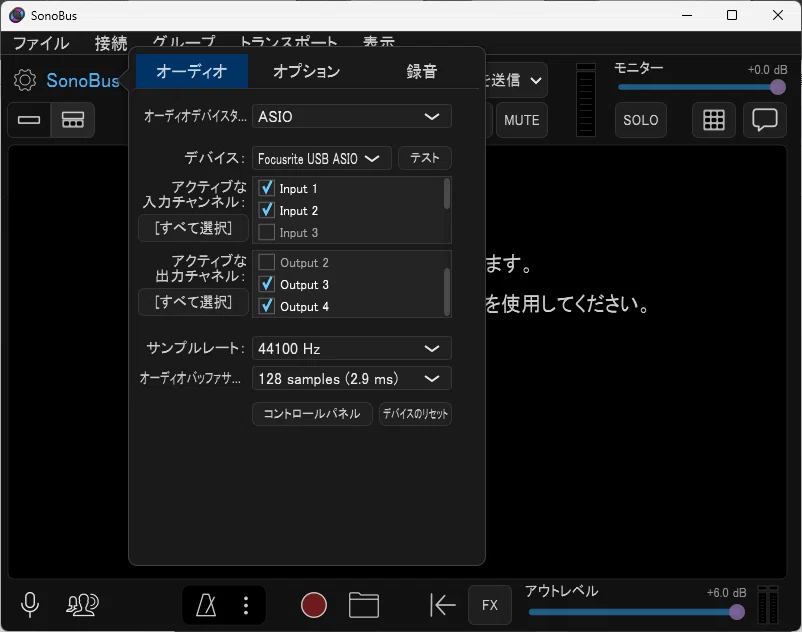
Task: Open the グループ menu
Action: (x=184, y=41)
